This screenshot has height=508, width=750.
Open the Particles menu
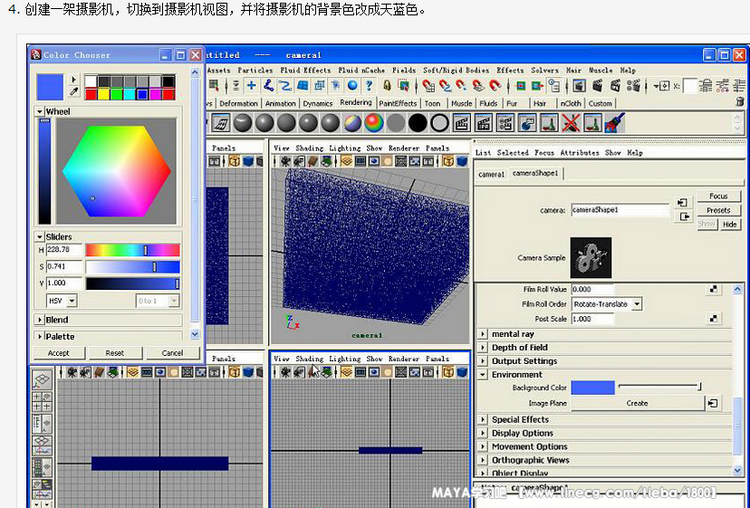[255, 70]
